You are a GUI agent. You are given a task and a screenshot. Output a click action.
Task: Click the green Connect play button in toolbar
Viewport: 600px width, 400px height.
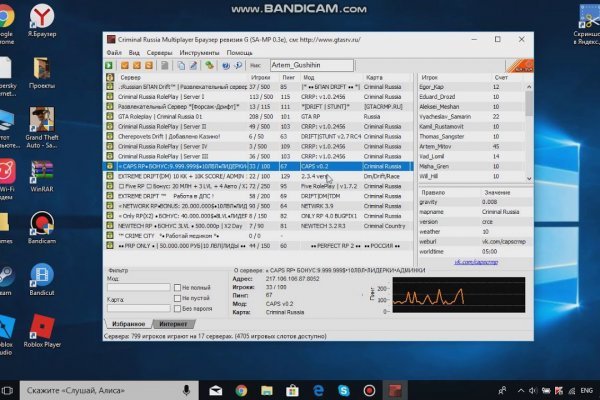click(111, 64)
